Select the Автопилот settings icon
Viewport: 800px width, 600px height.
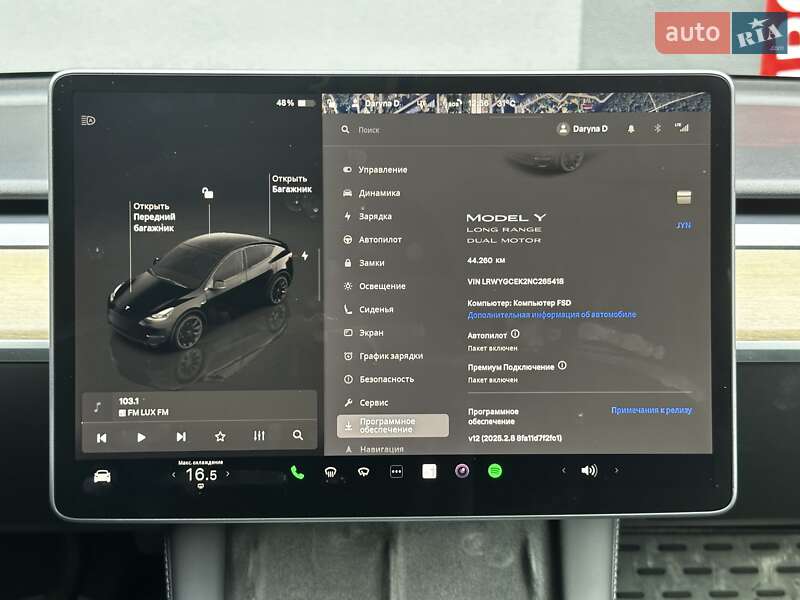348,239
